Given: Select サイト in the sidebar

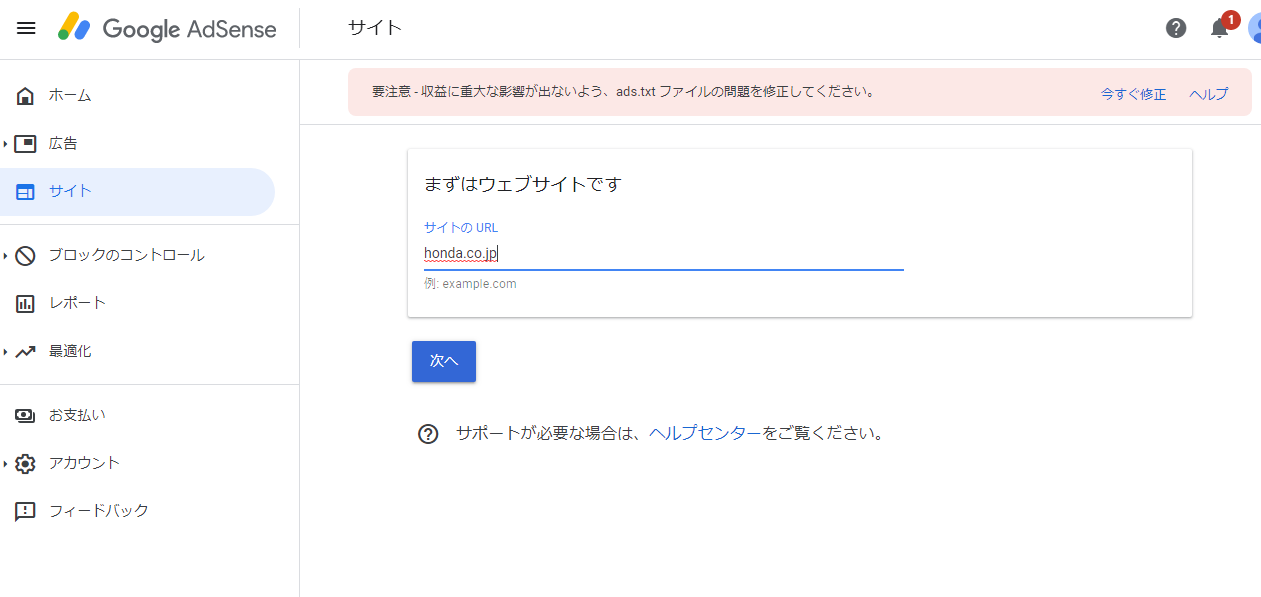Looking at the screenshot, I should pos(137,192).
